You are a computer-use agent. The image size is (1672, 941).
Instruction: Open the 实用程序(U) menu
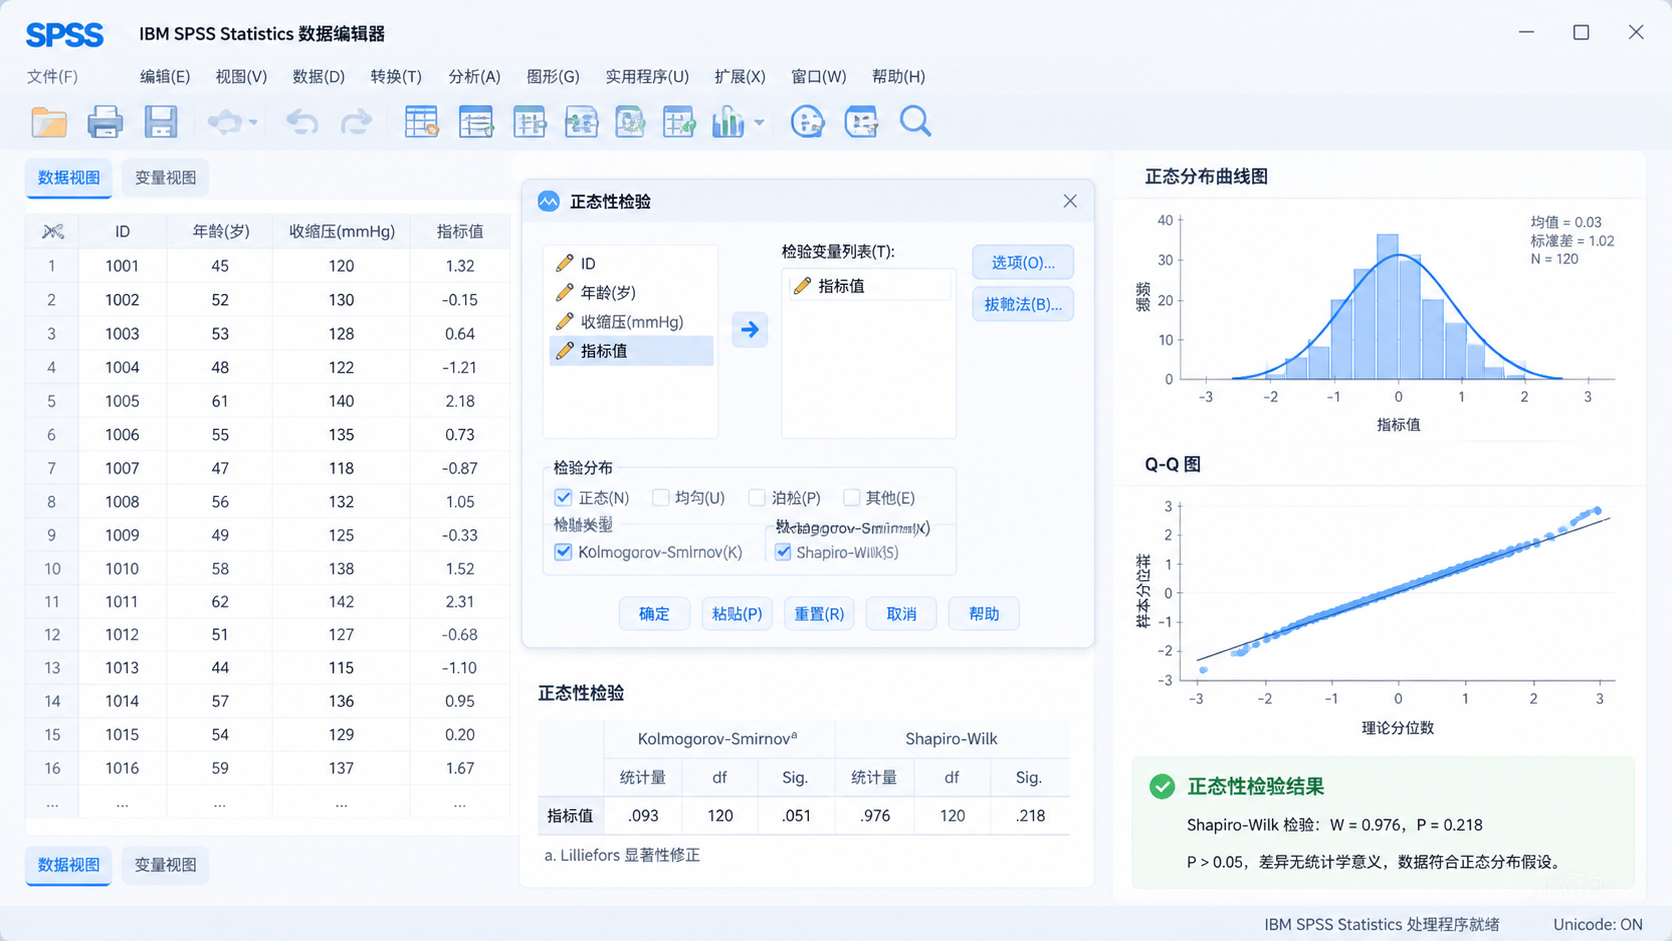(647, 76)
